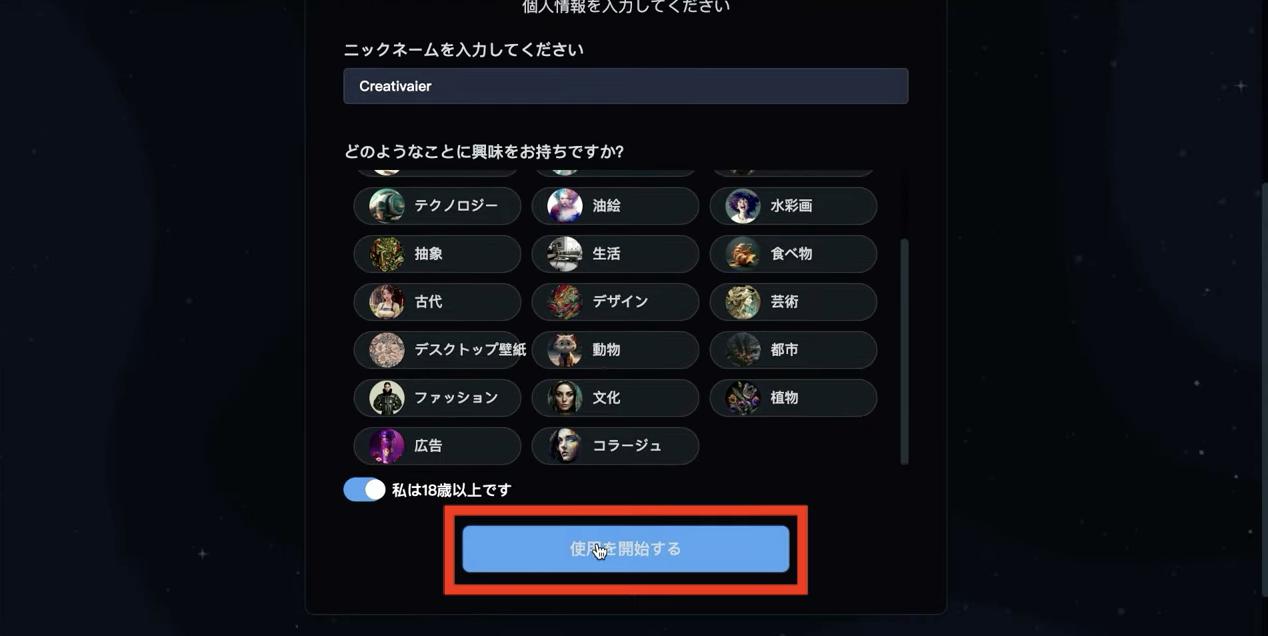
Task: Select the 文化 interest chip
Action: pos(615,398)
